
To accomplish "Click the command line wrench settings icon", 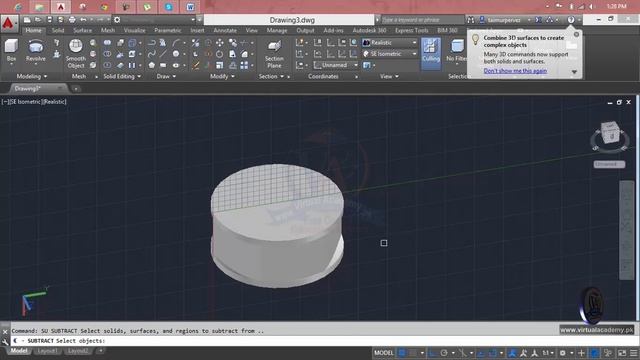I will tap(5, 341).
